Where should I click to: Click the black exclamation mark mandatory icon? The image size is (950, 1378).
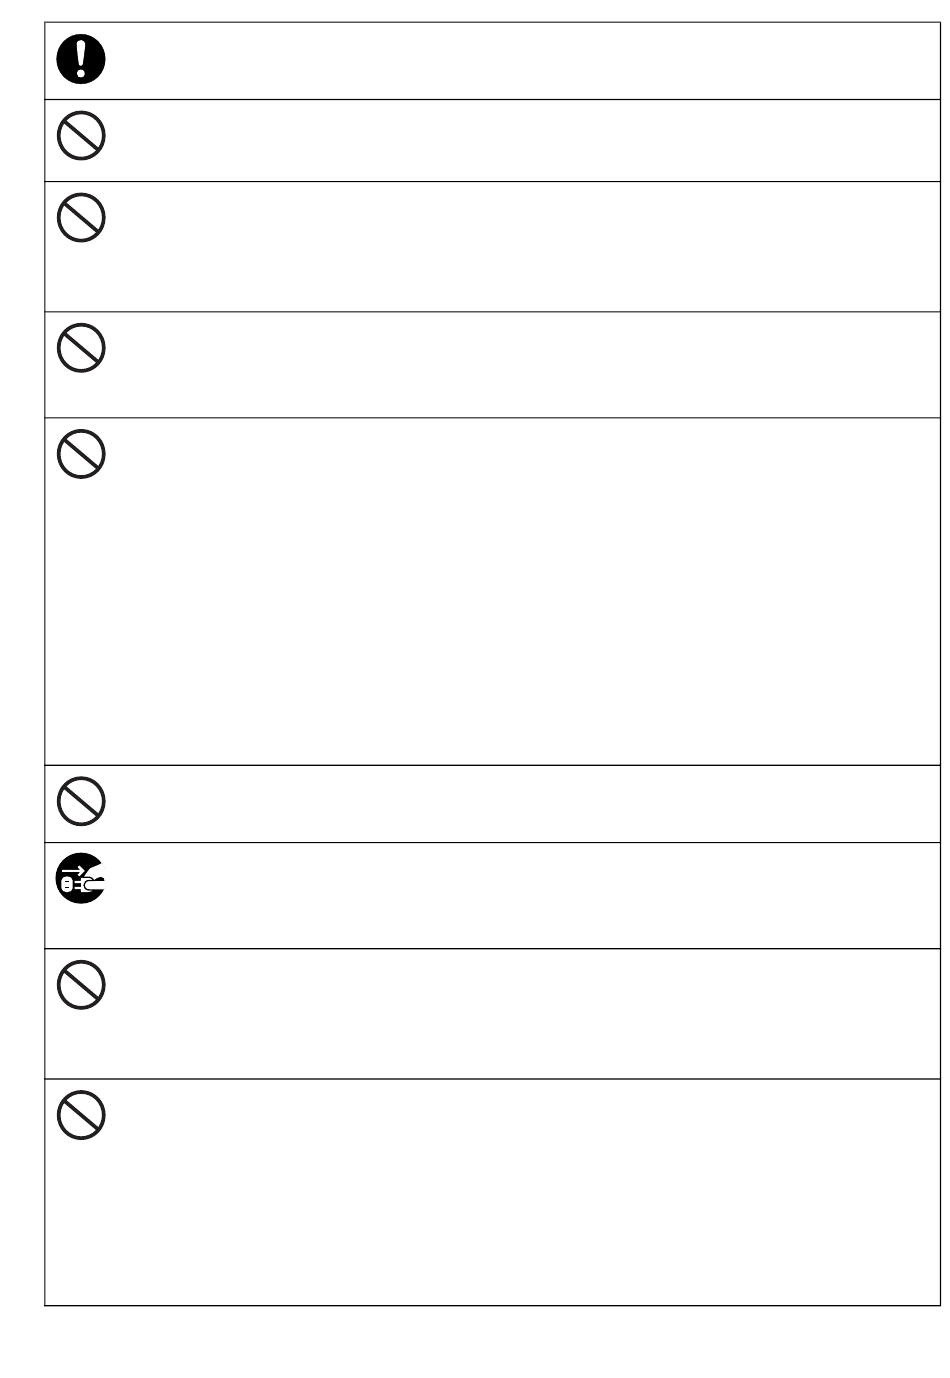pos(81,61)
